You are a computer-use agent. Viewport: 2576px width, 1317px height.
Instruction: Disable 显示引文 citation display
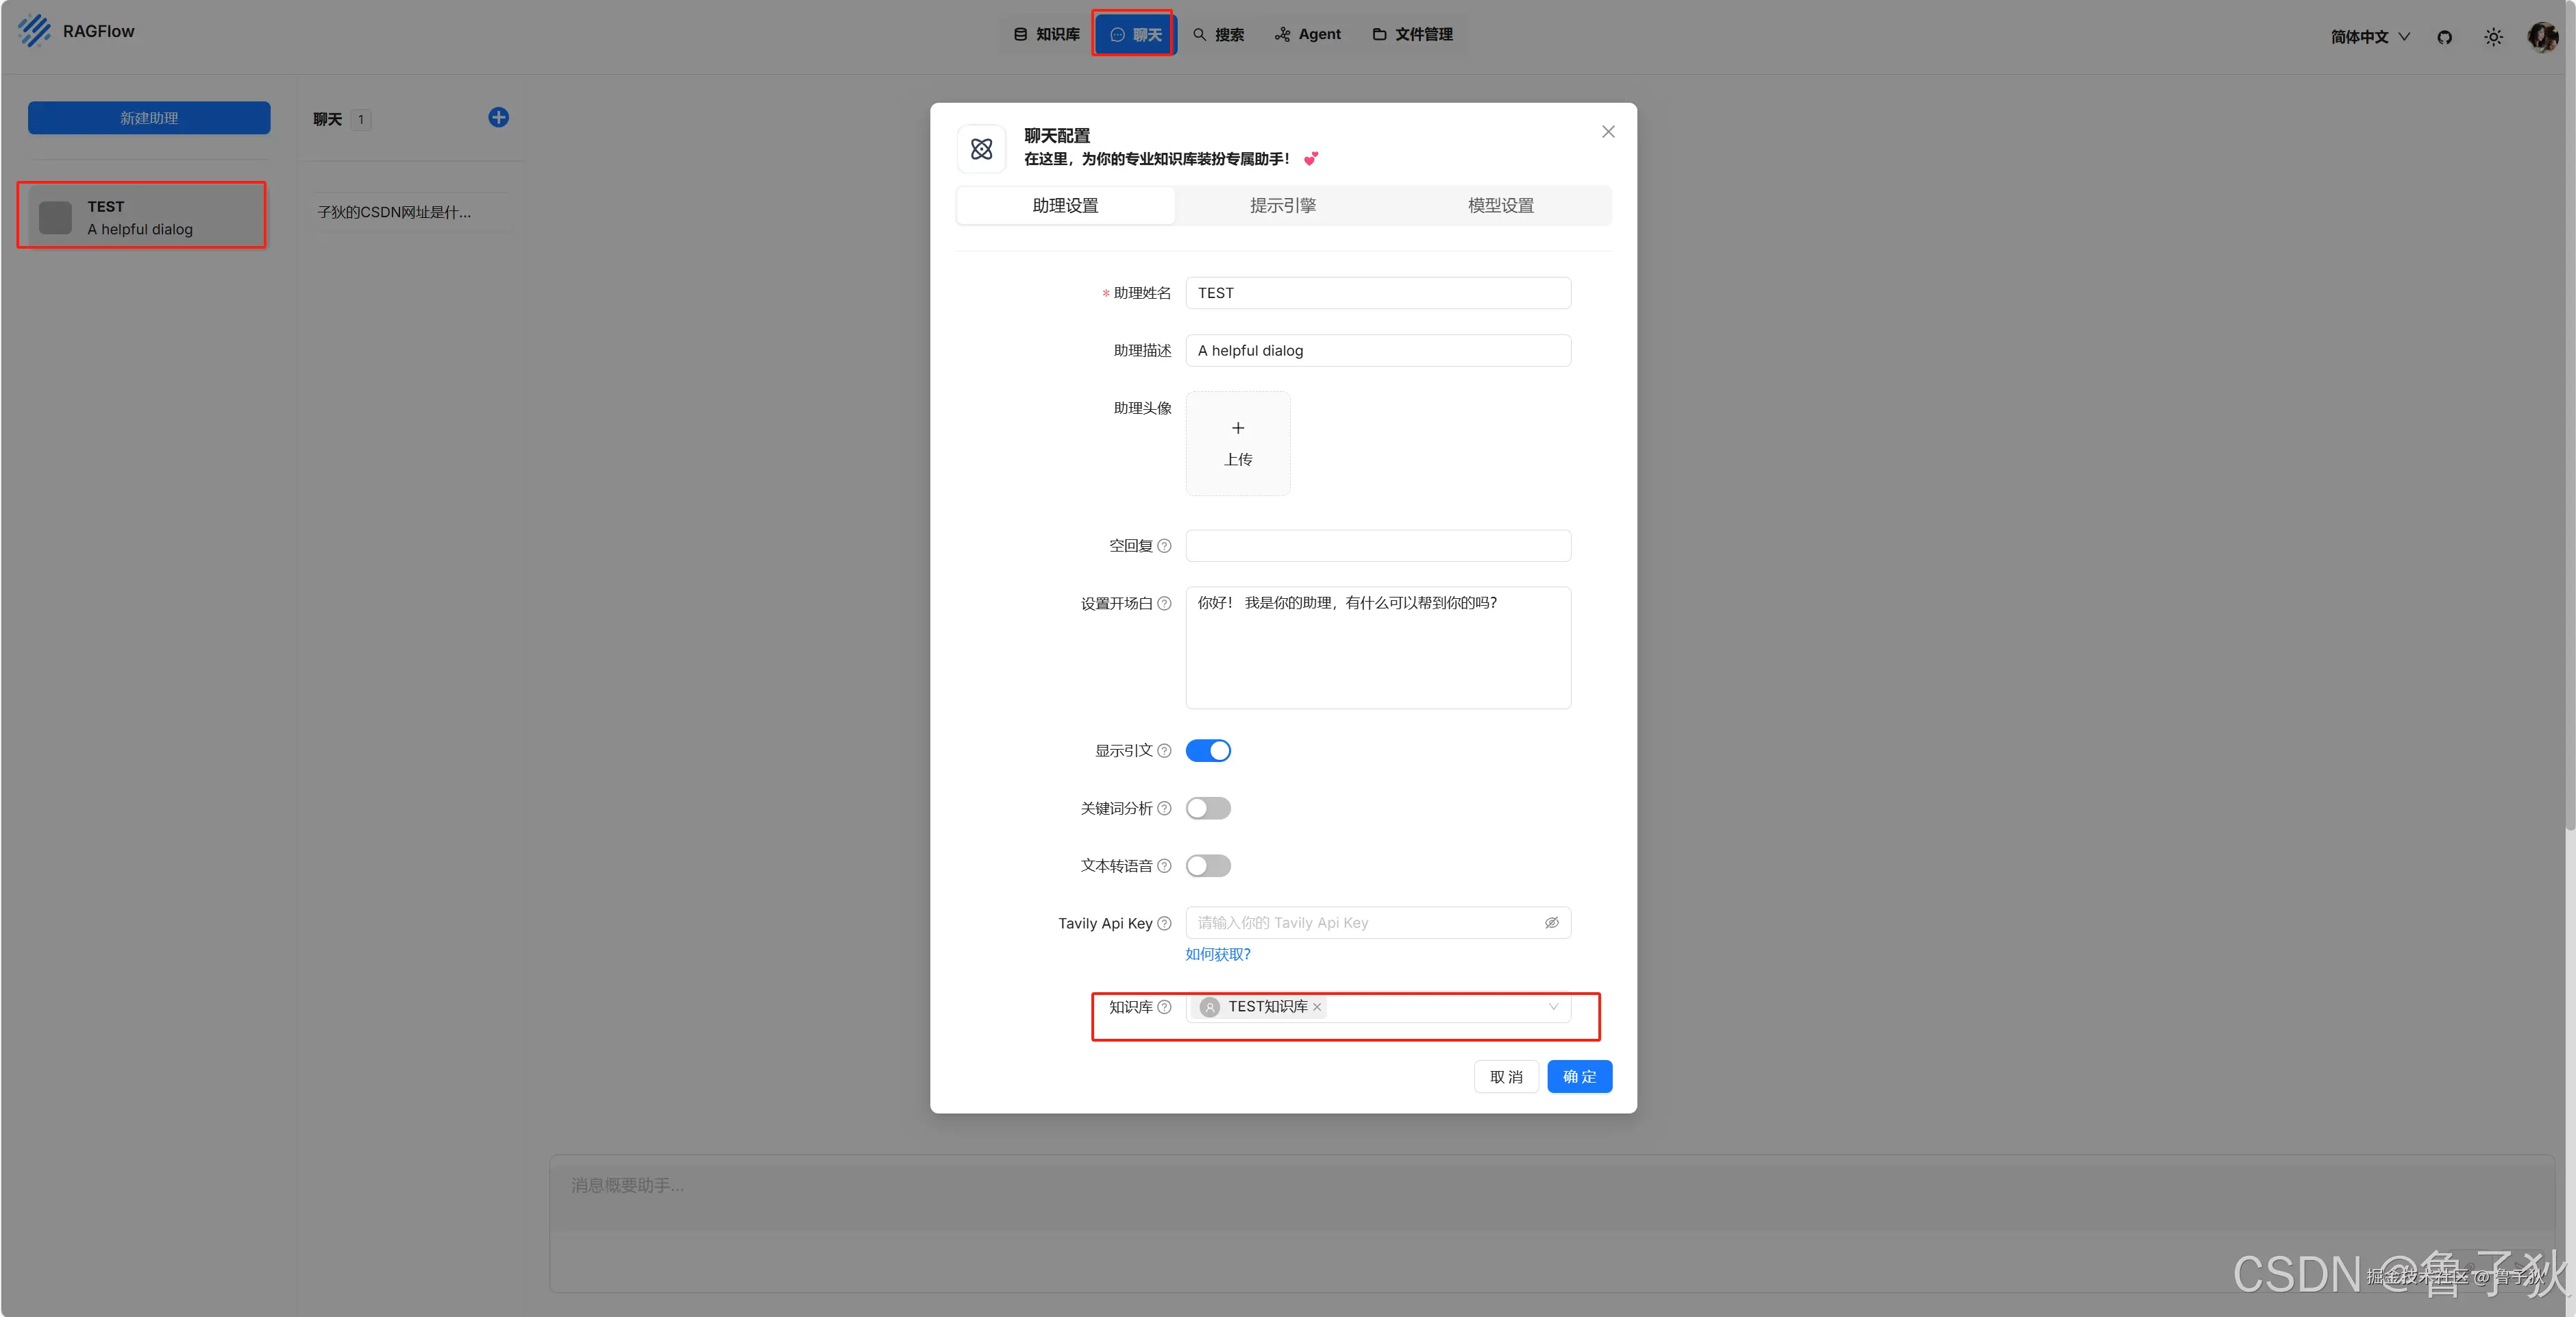1207,750
